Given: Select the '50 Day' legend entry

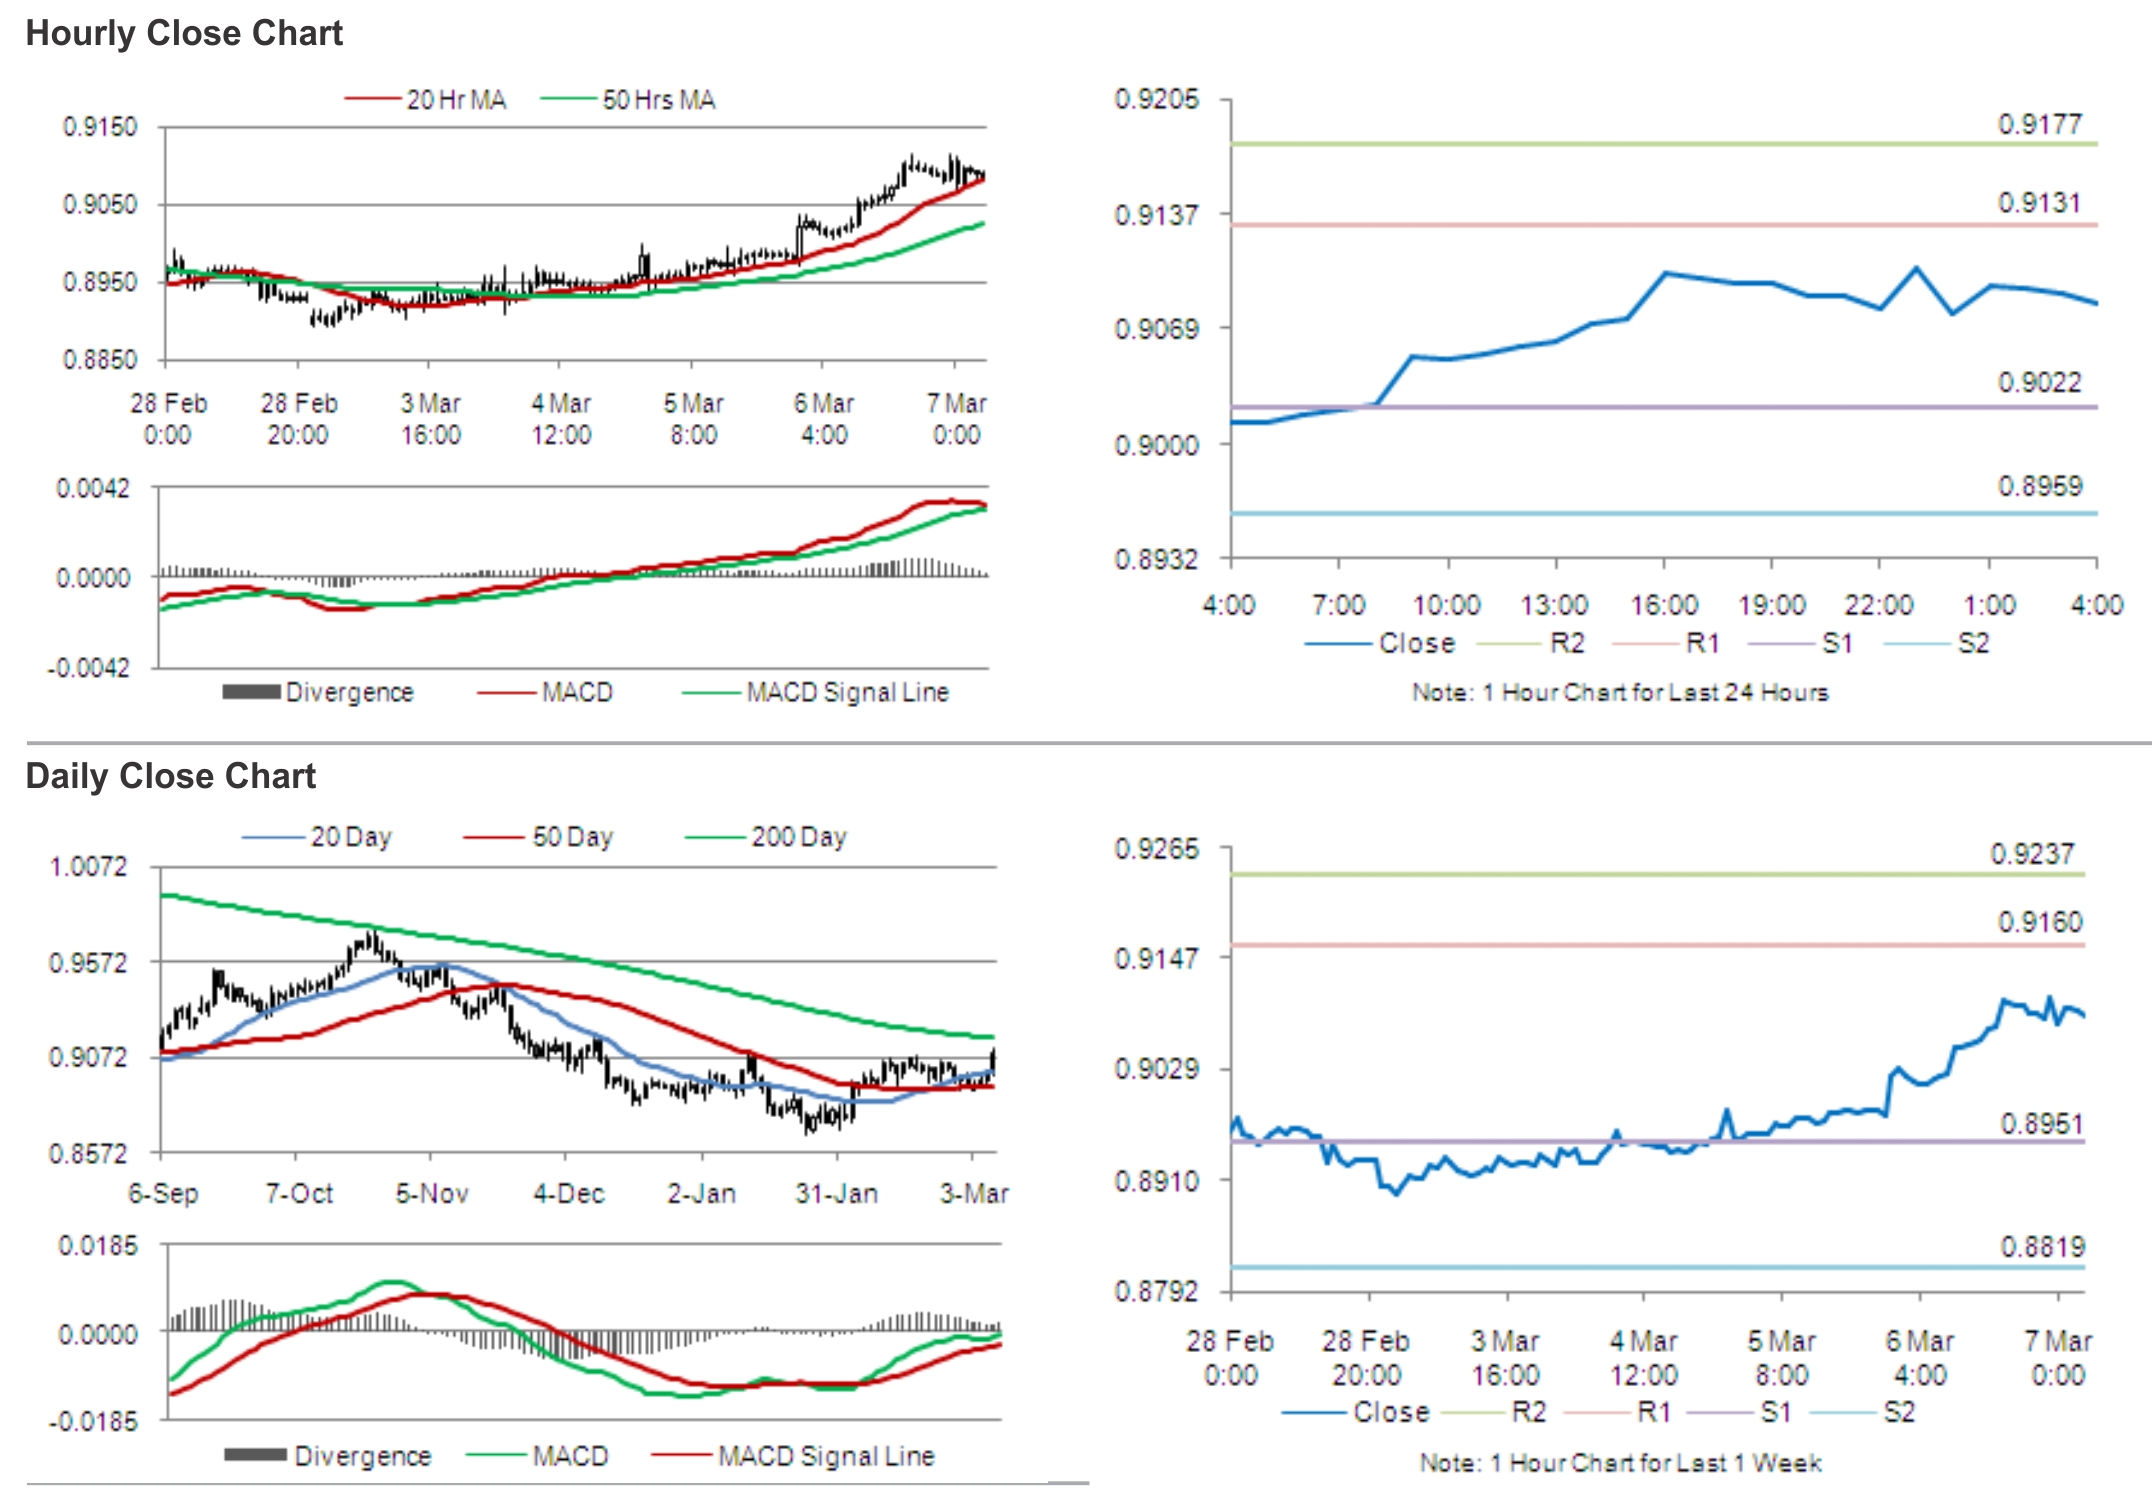Looking at the screenshot, I should click(x=539, y=837).
